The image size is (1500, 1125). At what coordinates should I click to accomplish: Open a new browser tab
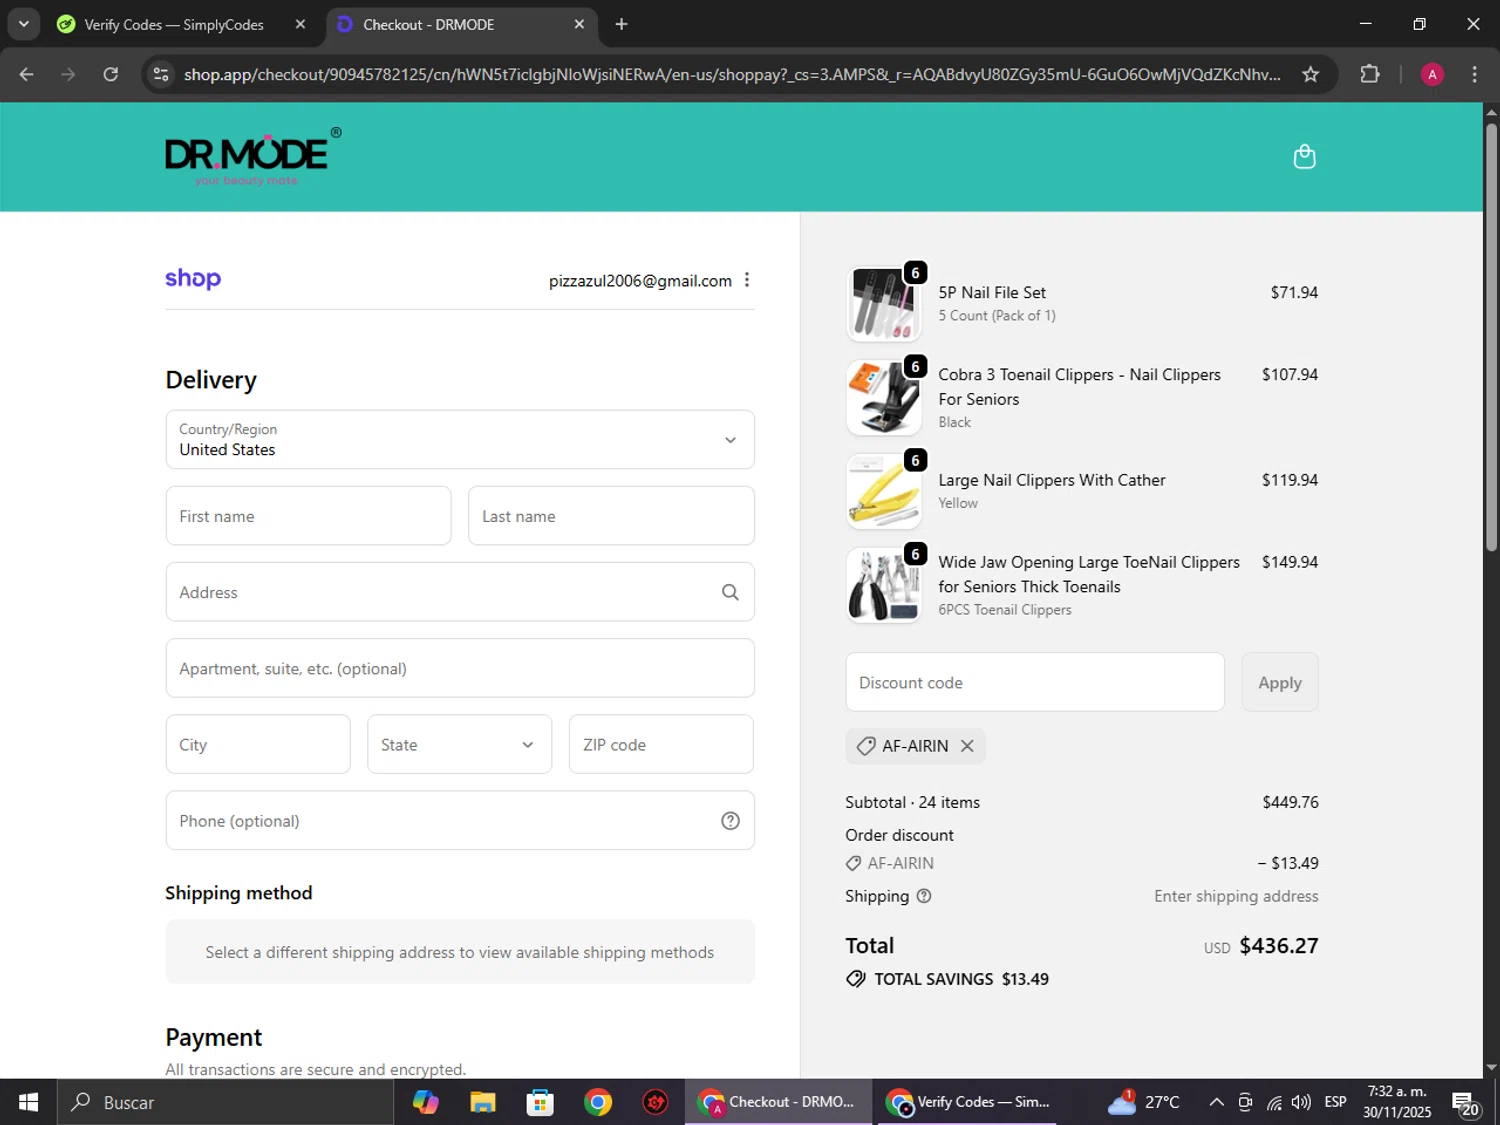(x=621, y=24)
